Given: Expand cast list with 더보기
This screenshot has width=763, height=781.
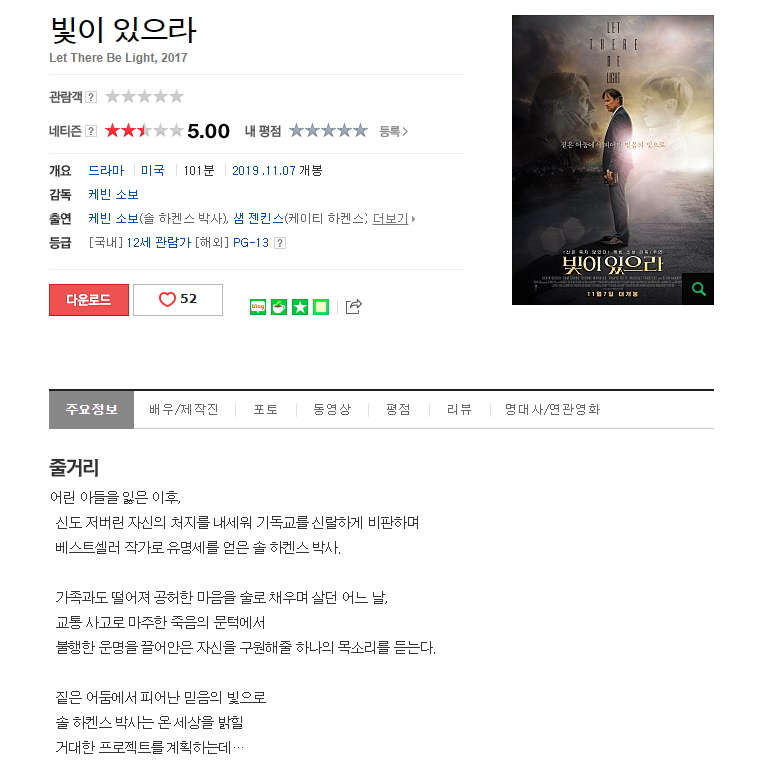Looking at the screenshot, I should click(393, 219).
